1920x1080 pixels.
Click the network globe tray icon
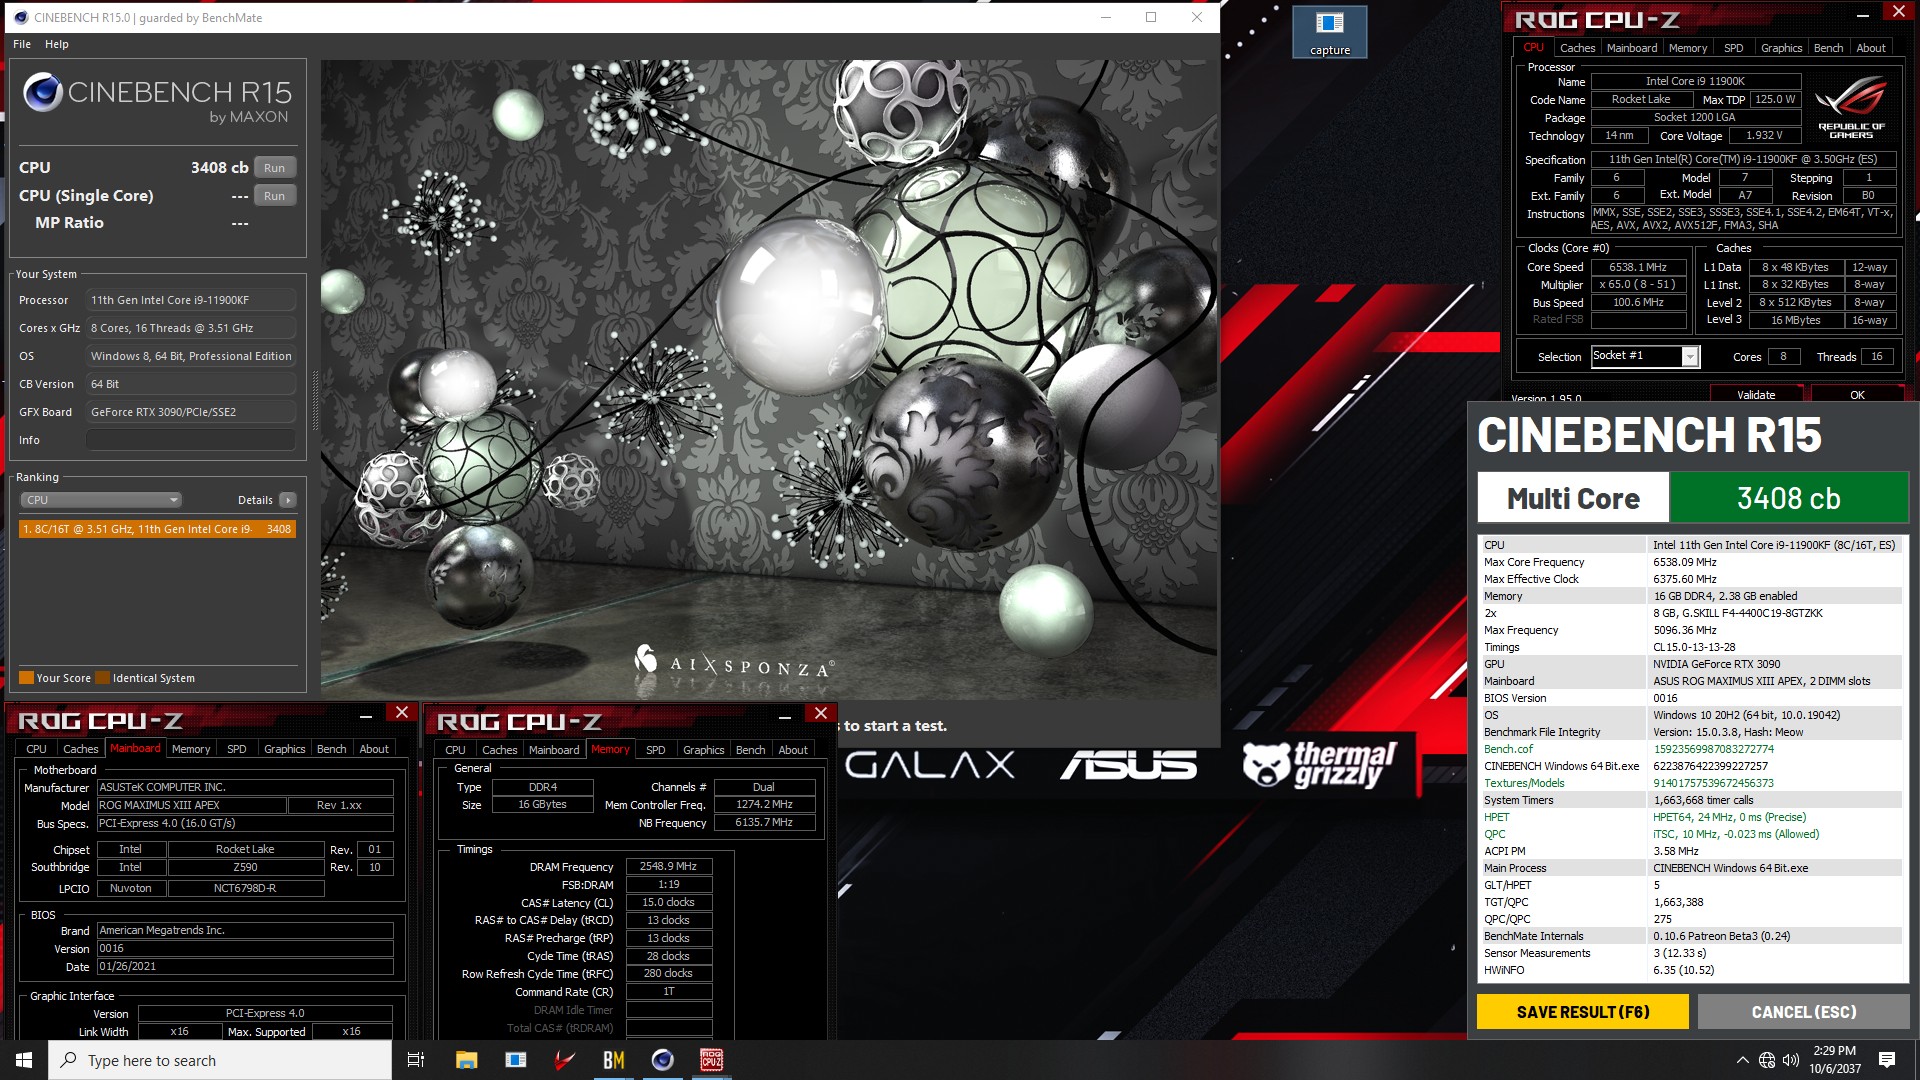coord(1767,1060)
